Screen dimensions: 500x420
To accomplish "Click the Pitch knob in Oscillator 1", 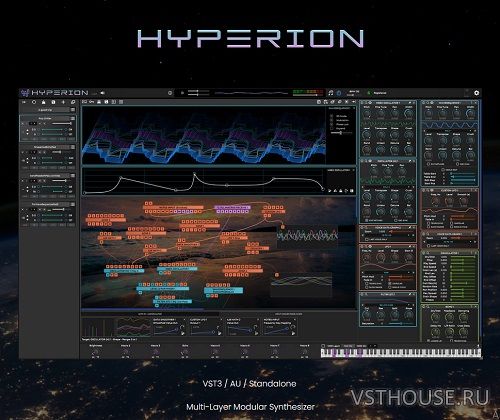I will pos(366,114).
